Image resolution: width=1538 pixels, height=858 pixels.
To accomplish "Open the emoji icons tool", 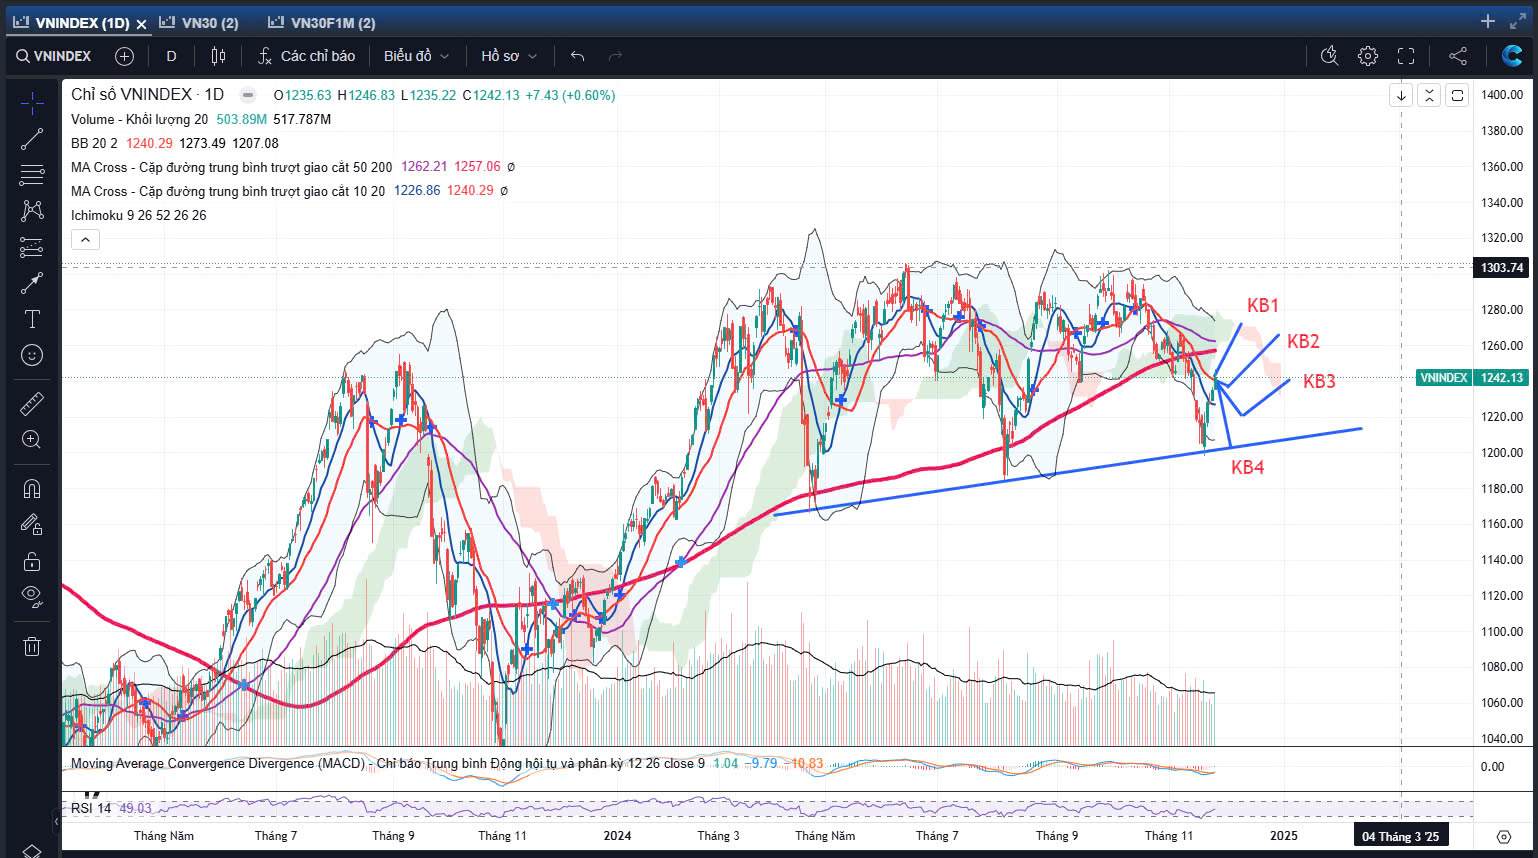I will 32,355.
